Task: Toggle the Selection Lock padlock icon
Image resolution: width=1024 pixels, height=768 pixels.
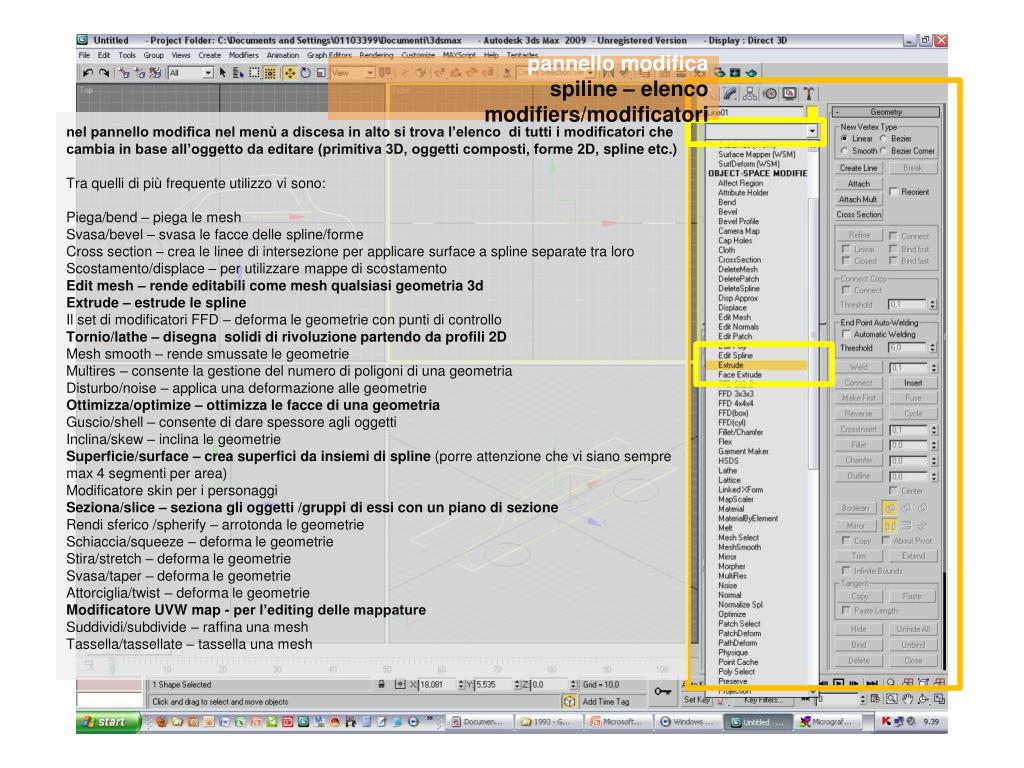Action: coord(381,684)
